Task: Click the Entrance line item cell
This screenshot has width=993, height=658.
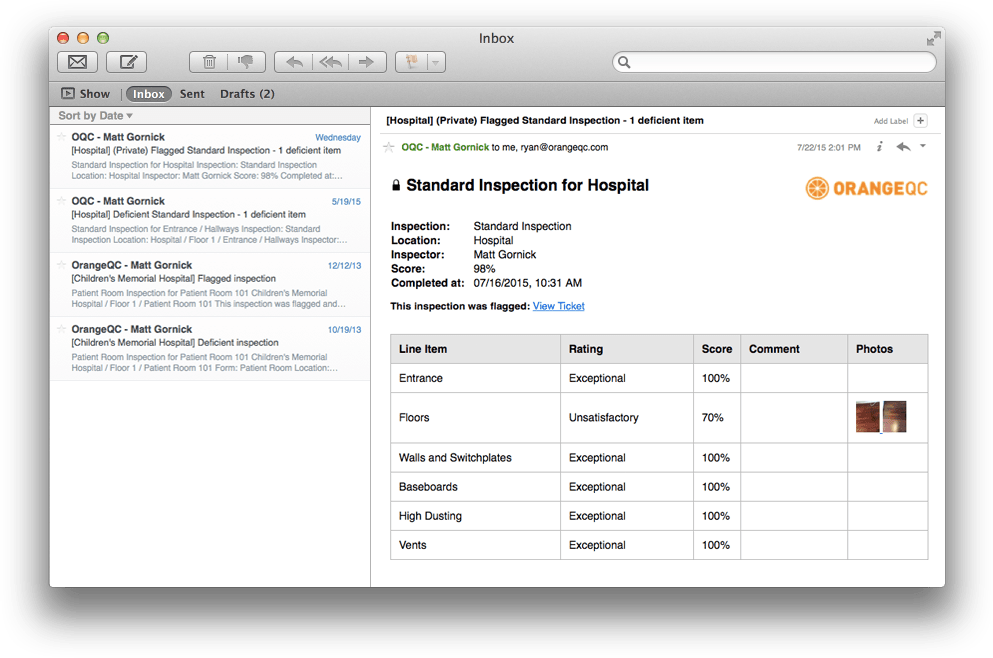Action: tap(475, 378)
